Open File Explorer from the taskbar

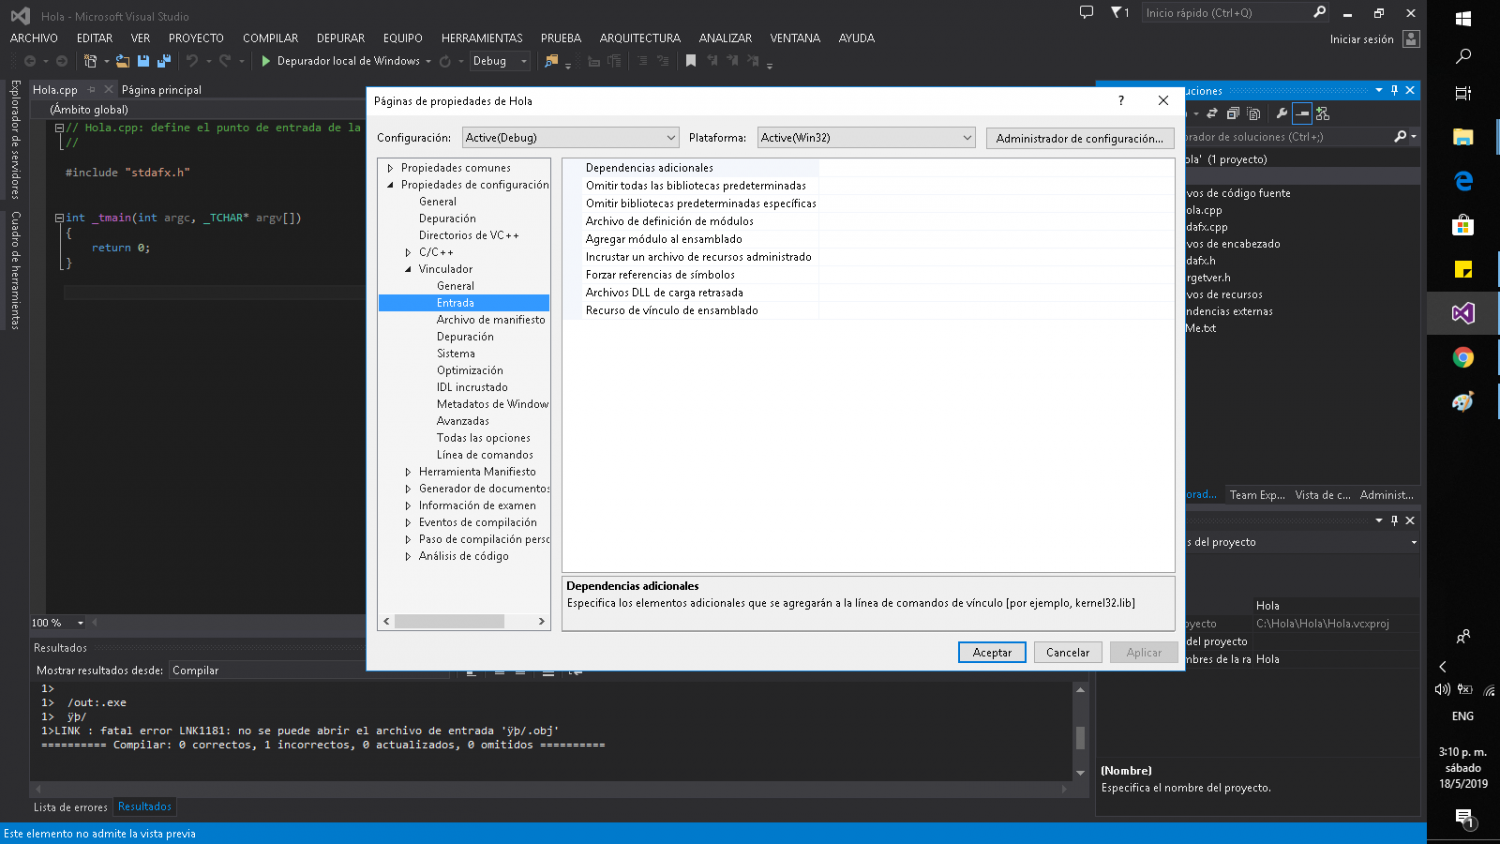coord(1463,137)
